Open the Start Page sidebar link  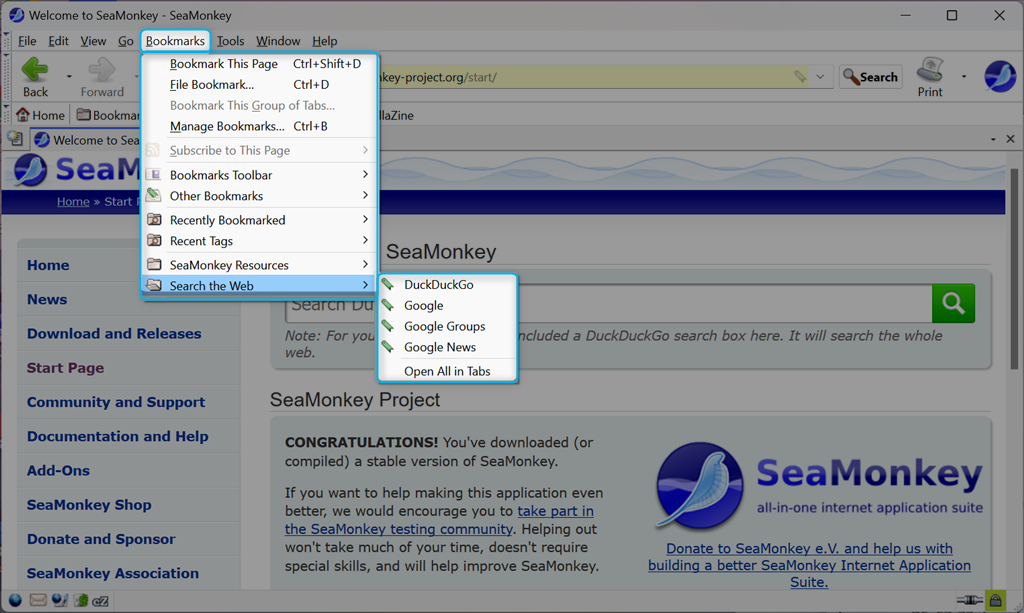(65, 368)
